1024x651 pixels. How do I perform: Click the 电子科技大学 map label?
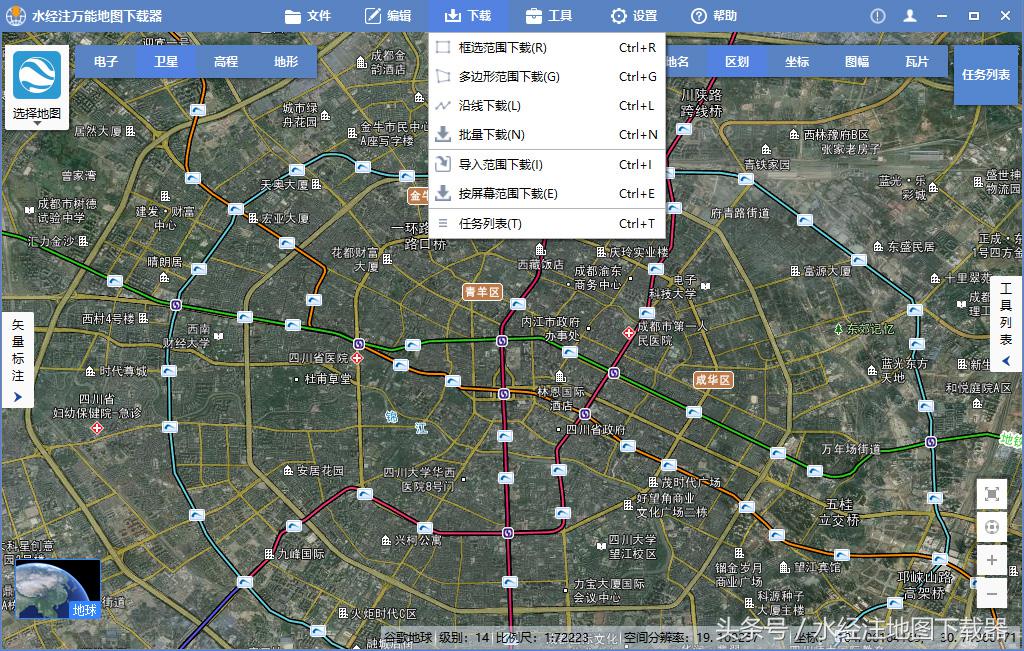673,287
